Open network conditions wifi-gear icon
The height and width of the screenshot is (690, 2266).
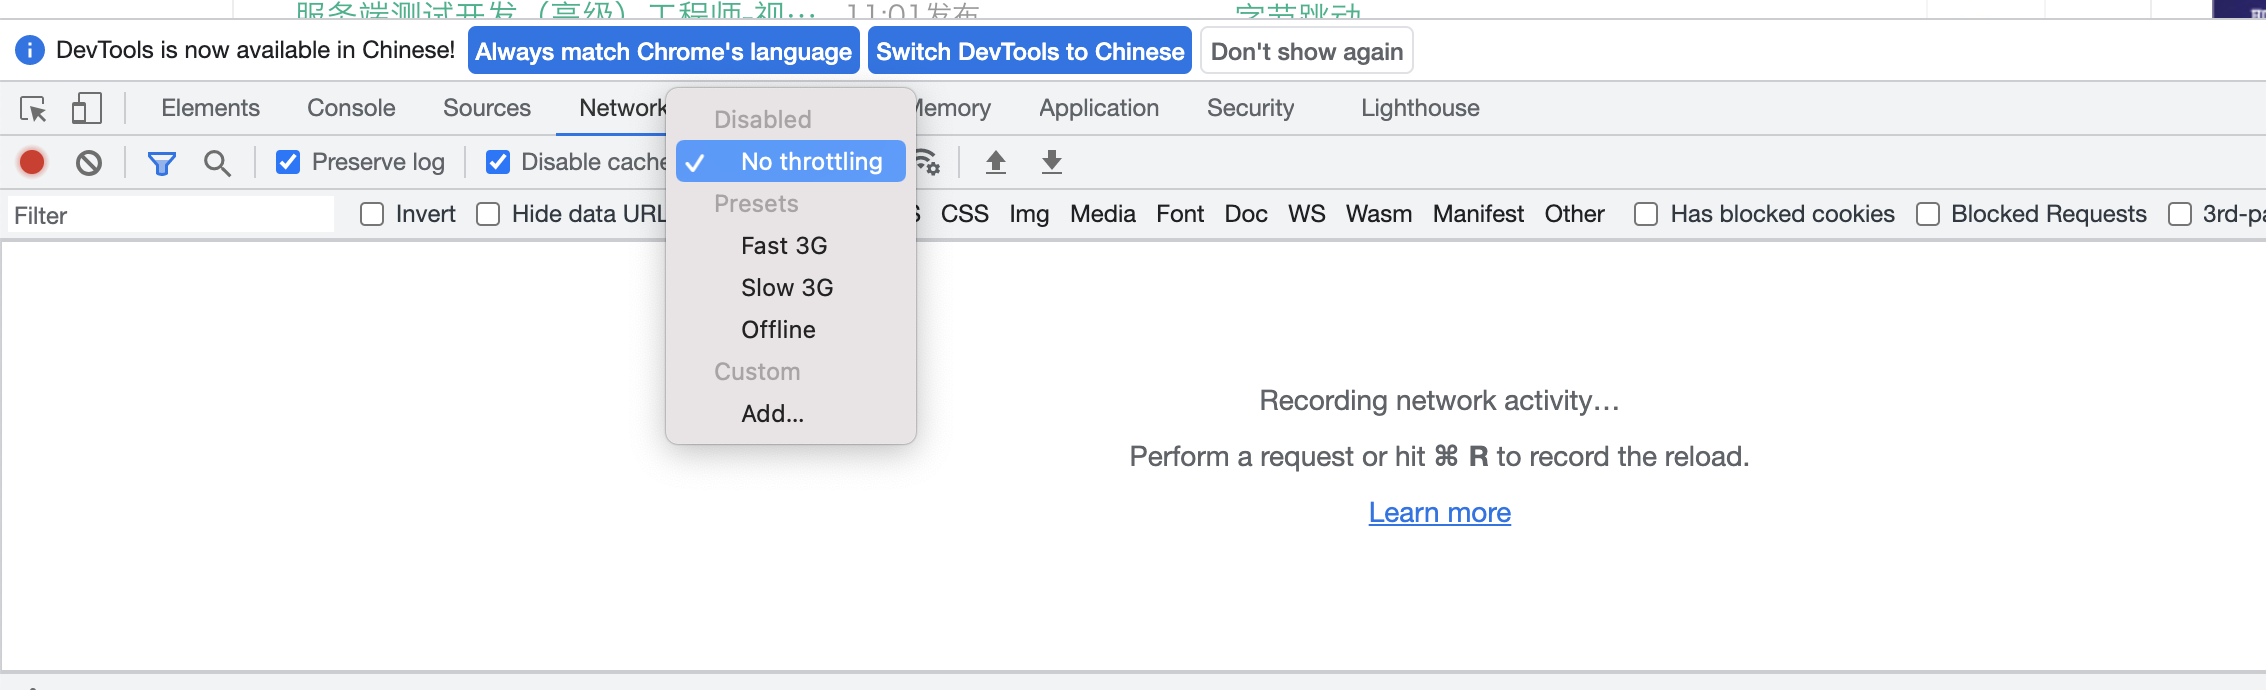928,162
